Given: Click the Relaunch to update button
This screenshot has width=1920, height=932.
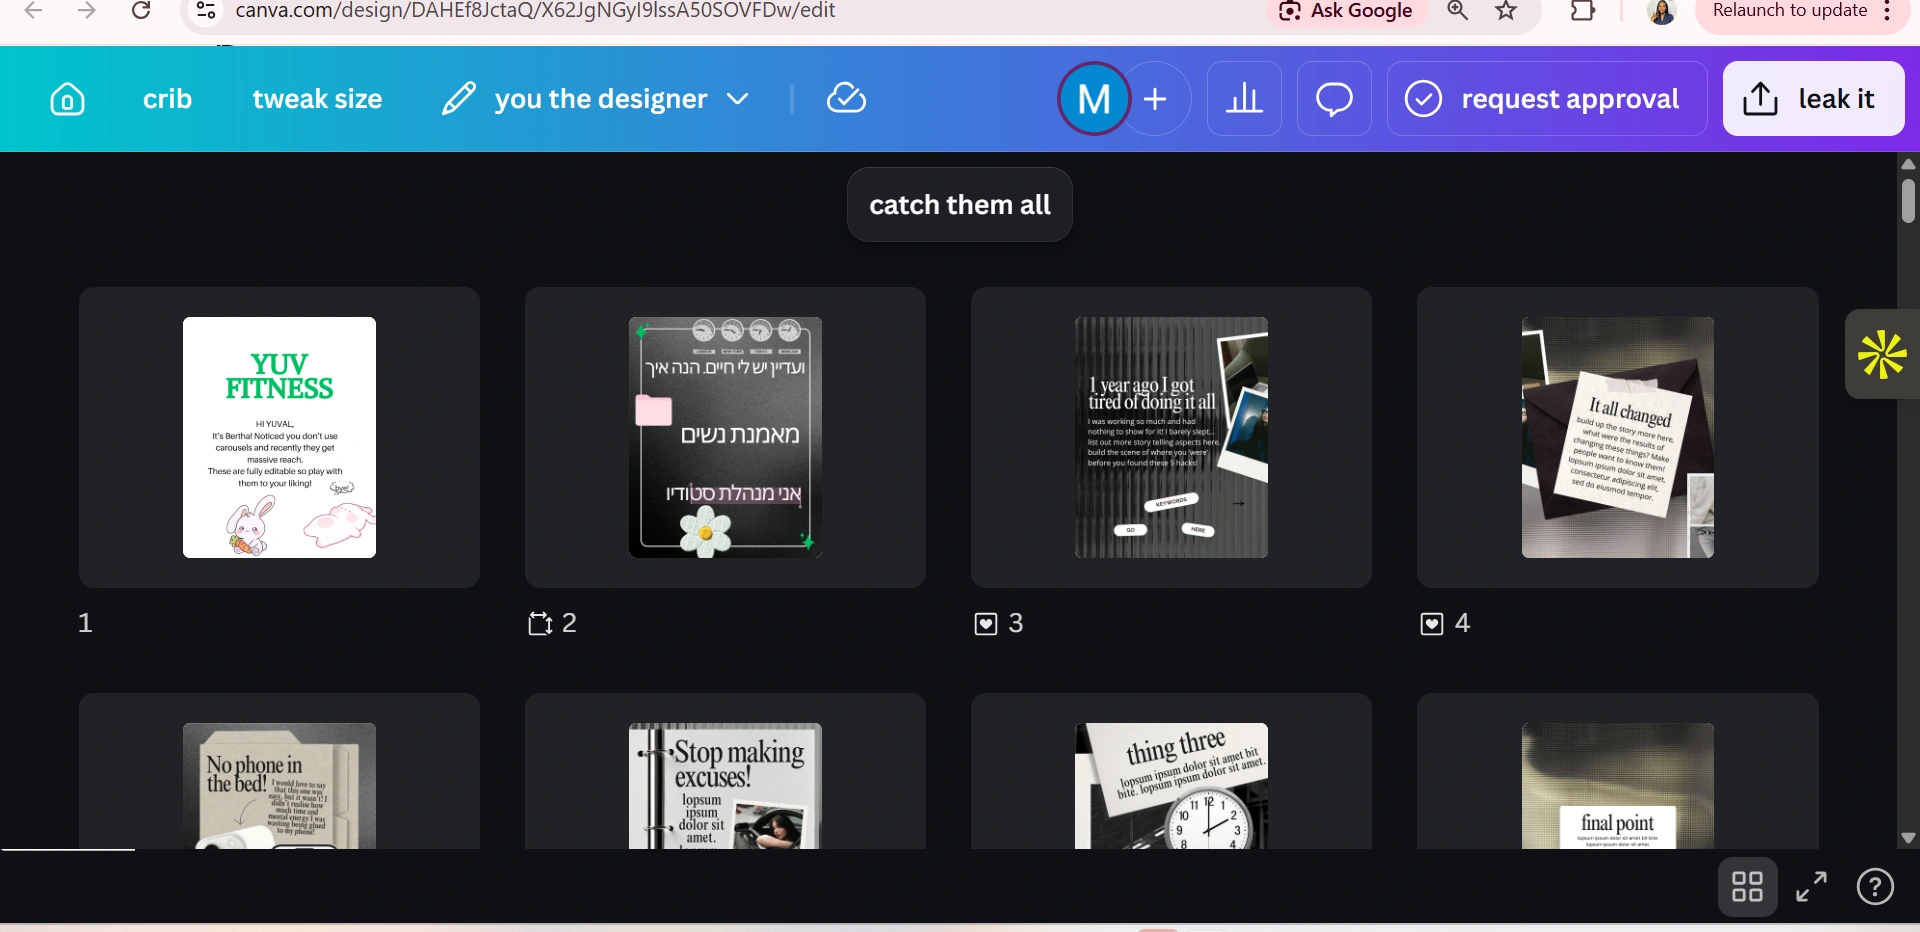Looking at the screenshot, I should [x=1790, y=11].
